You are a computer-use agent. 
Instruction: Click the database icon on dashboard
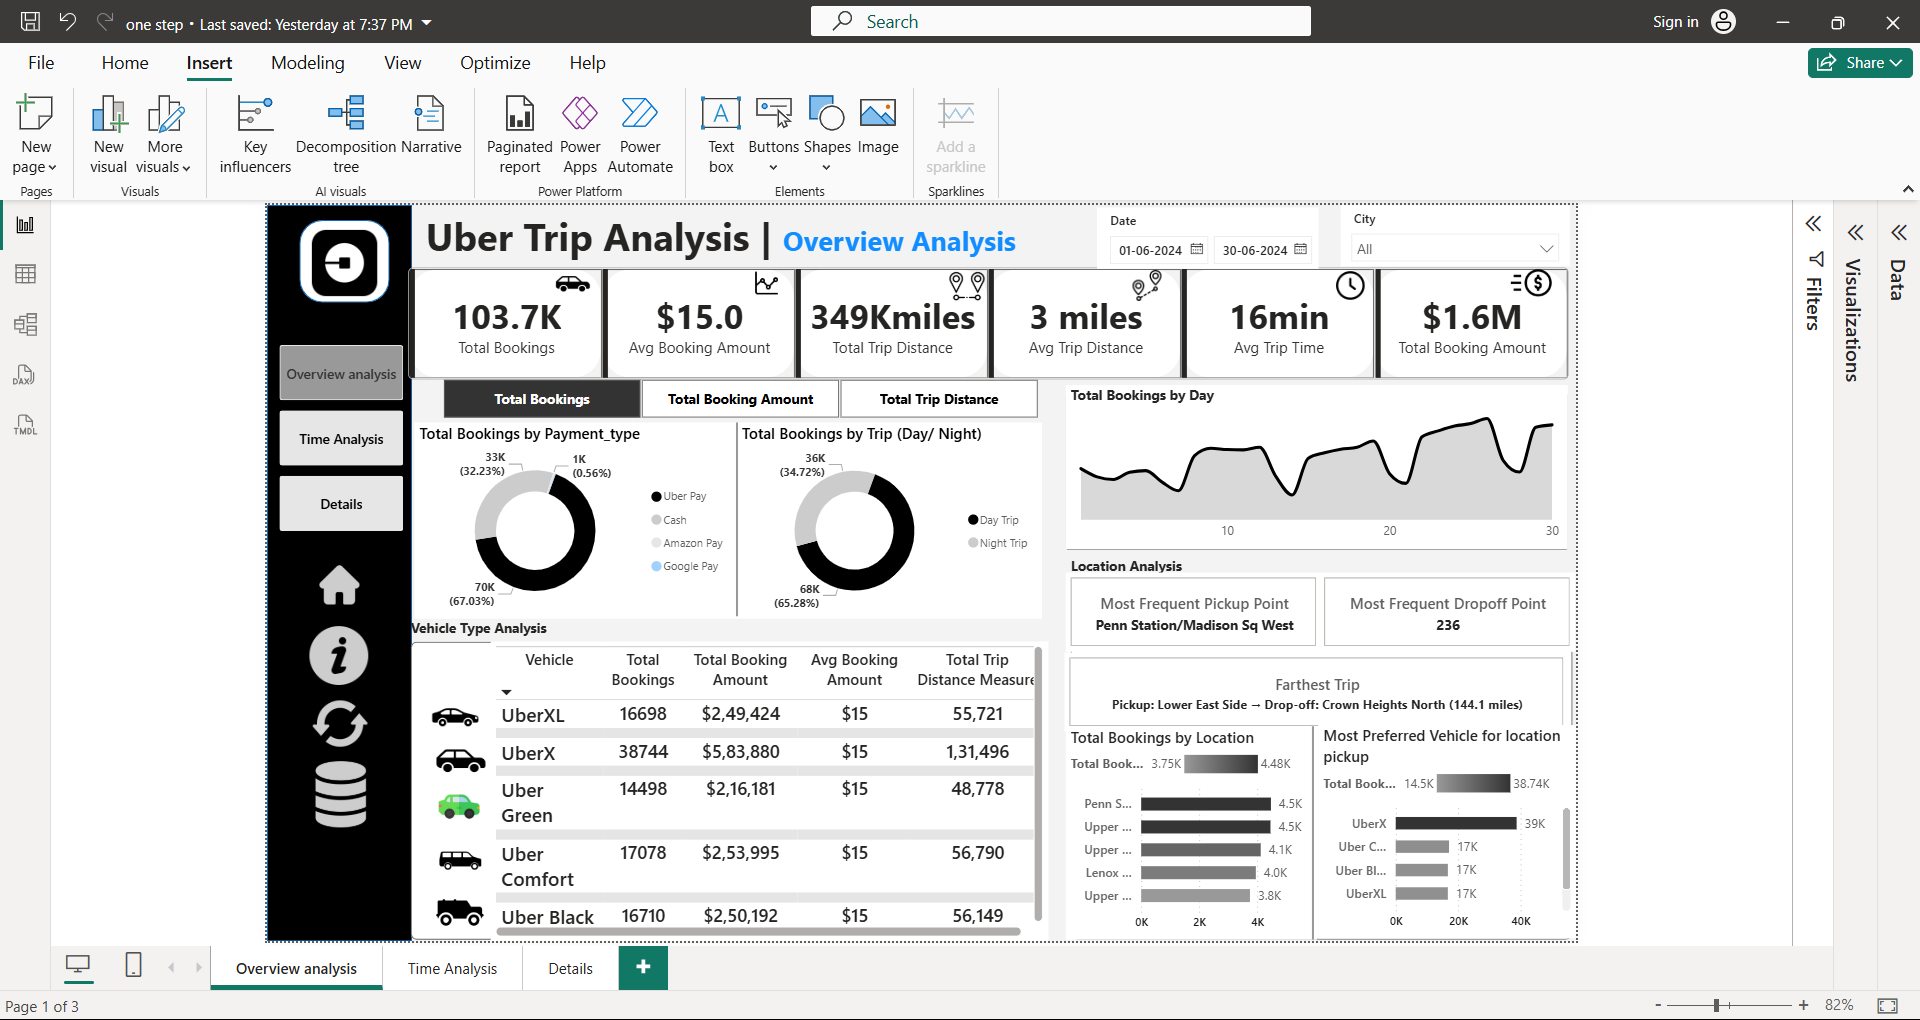341,794
